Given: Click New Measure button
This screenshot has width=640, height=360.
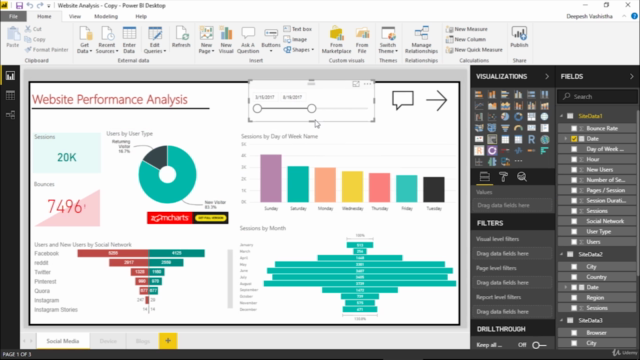Looking at the screenshot, I should coord(466,29).
